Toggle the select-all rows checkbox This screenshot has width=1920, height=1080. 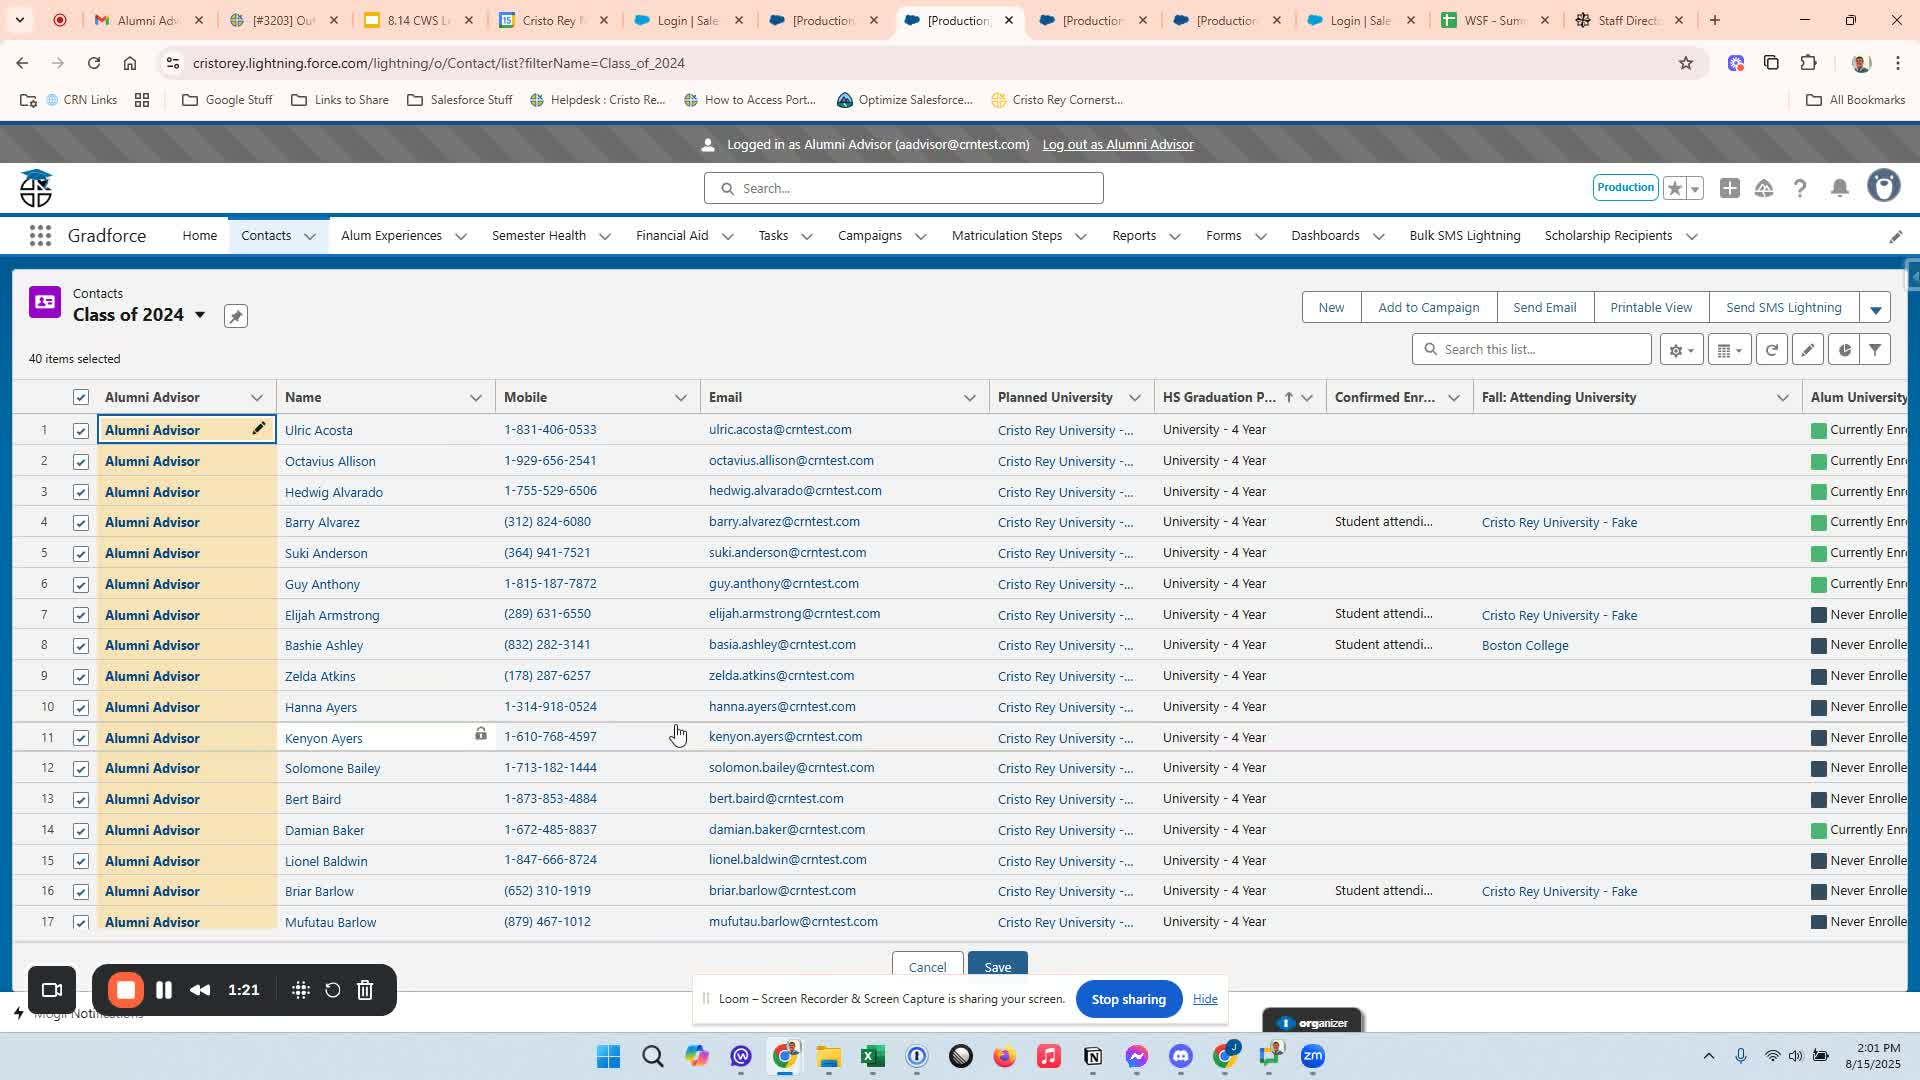[81, 398]
